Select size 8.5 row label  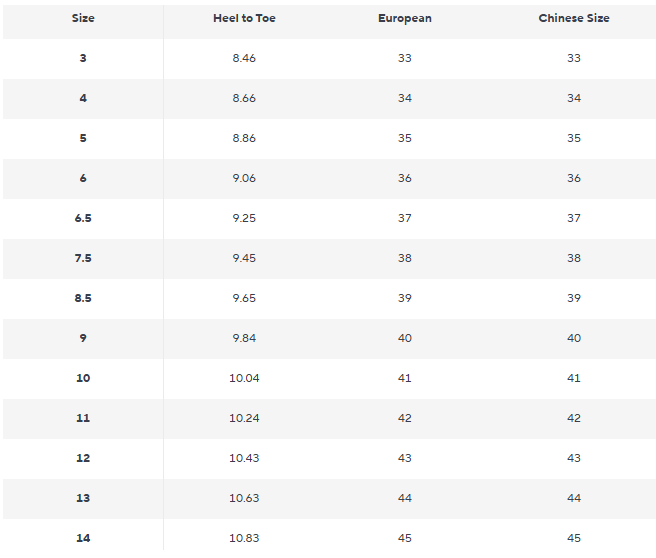(83, 298)
